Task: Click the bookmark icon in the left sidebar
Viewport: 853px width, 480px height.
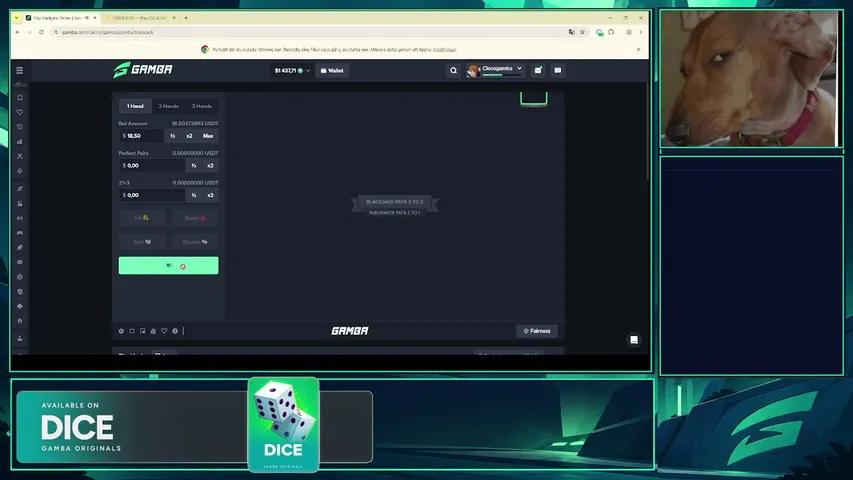Action: point(20,98)
